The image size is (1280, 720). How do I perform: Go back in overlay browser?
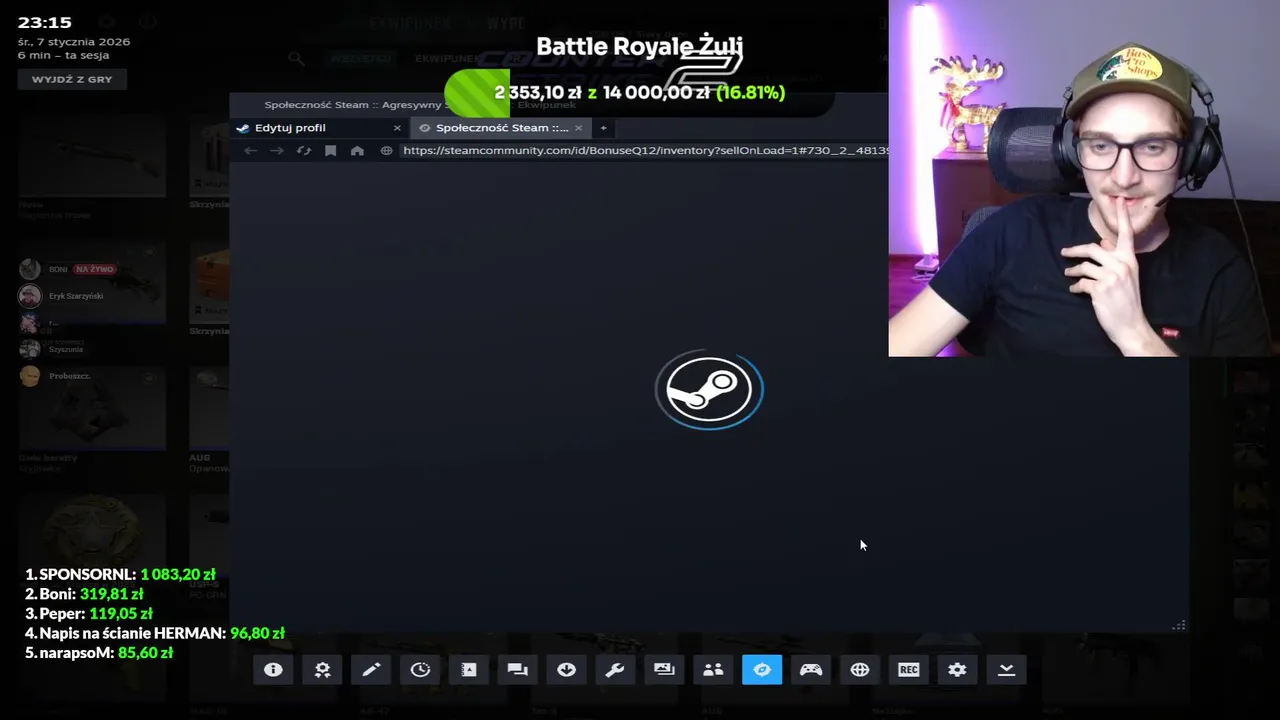250,151
